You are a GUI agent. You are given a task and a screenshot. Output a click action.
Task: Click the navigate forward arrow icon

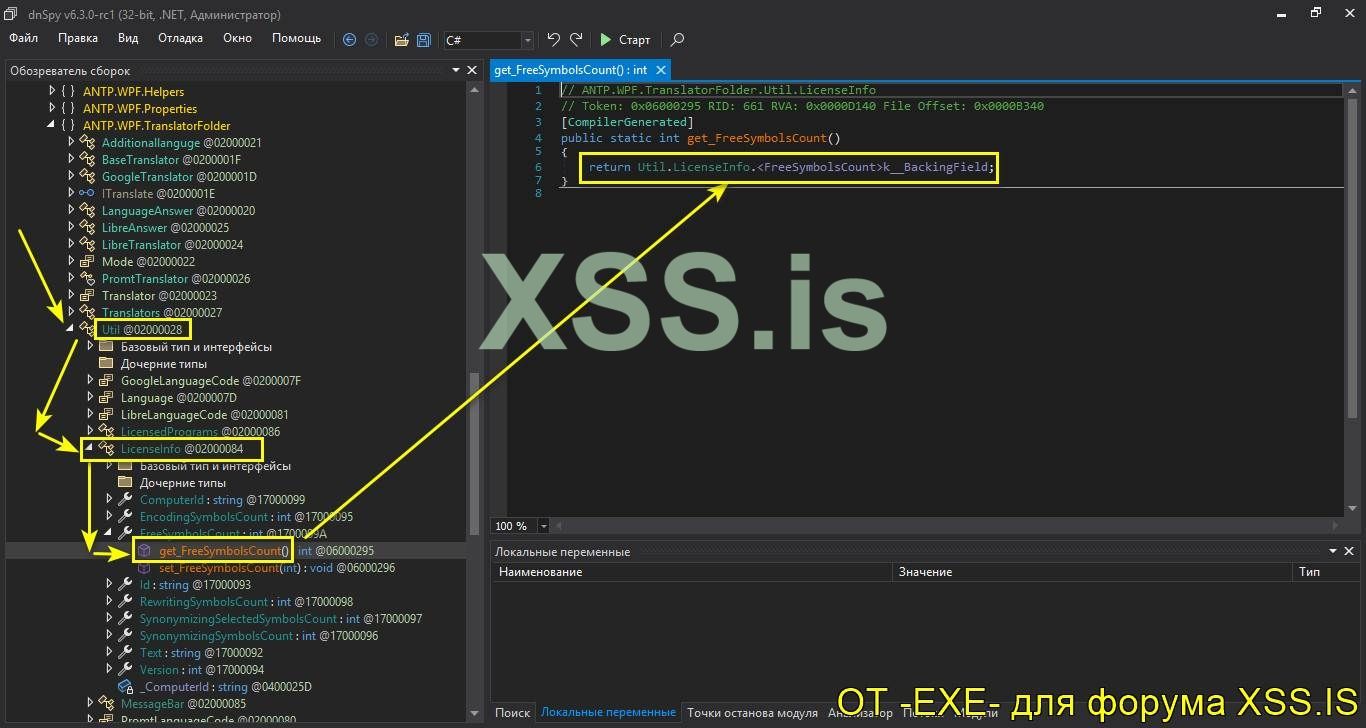pos(372,40)
